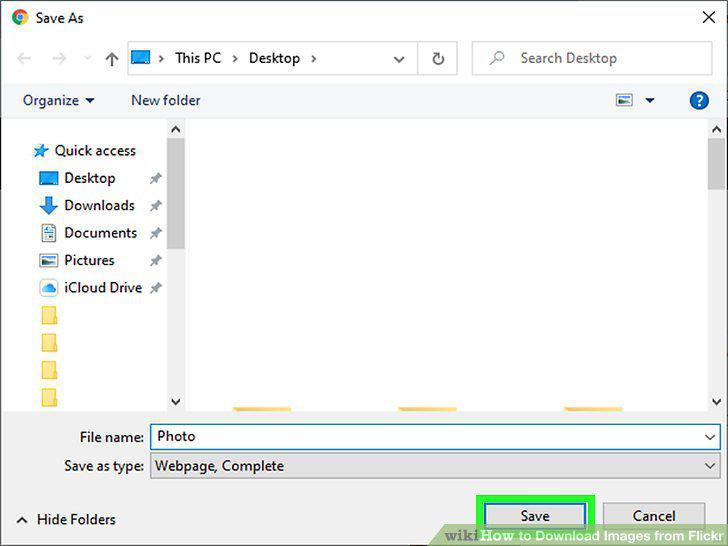Select This PC in the breadcrumb path

(x=198, y=58)
